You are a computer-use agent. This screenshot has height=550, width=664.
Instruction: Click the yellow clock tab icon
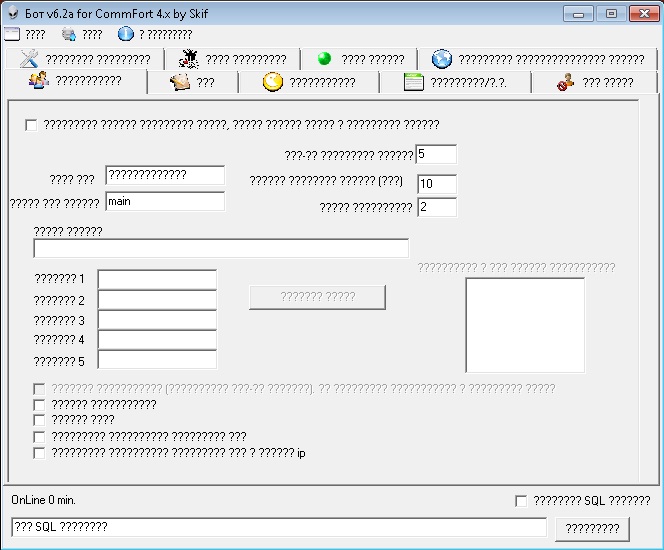pyautogui.click(x=272, y=82)
